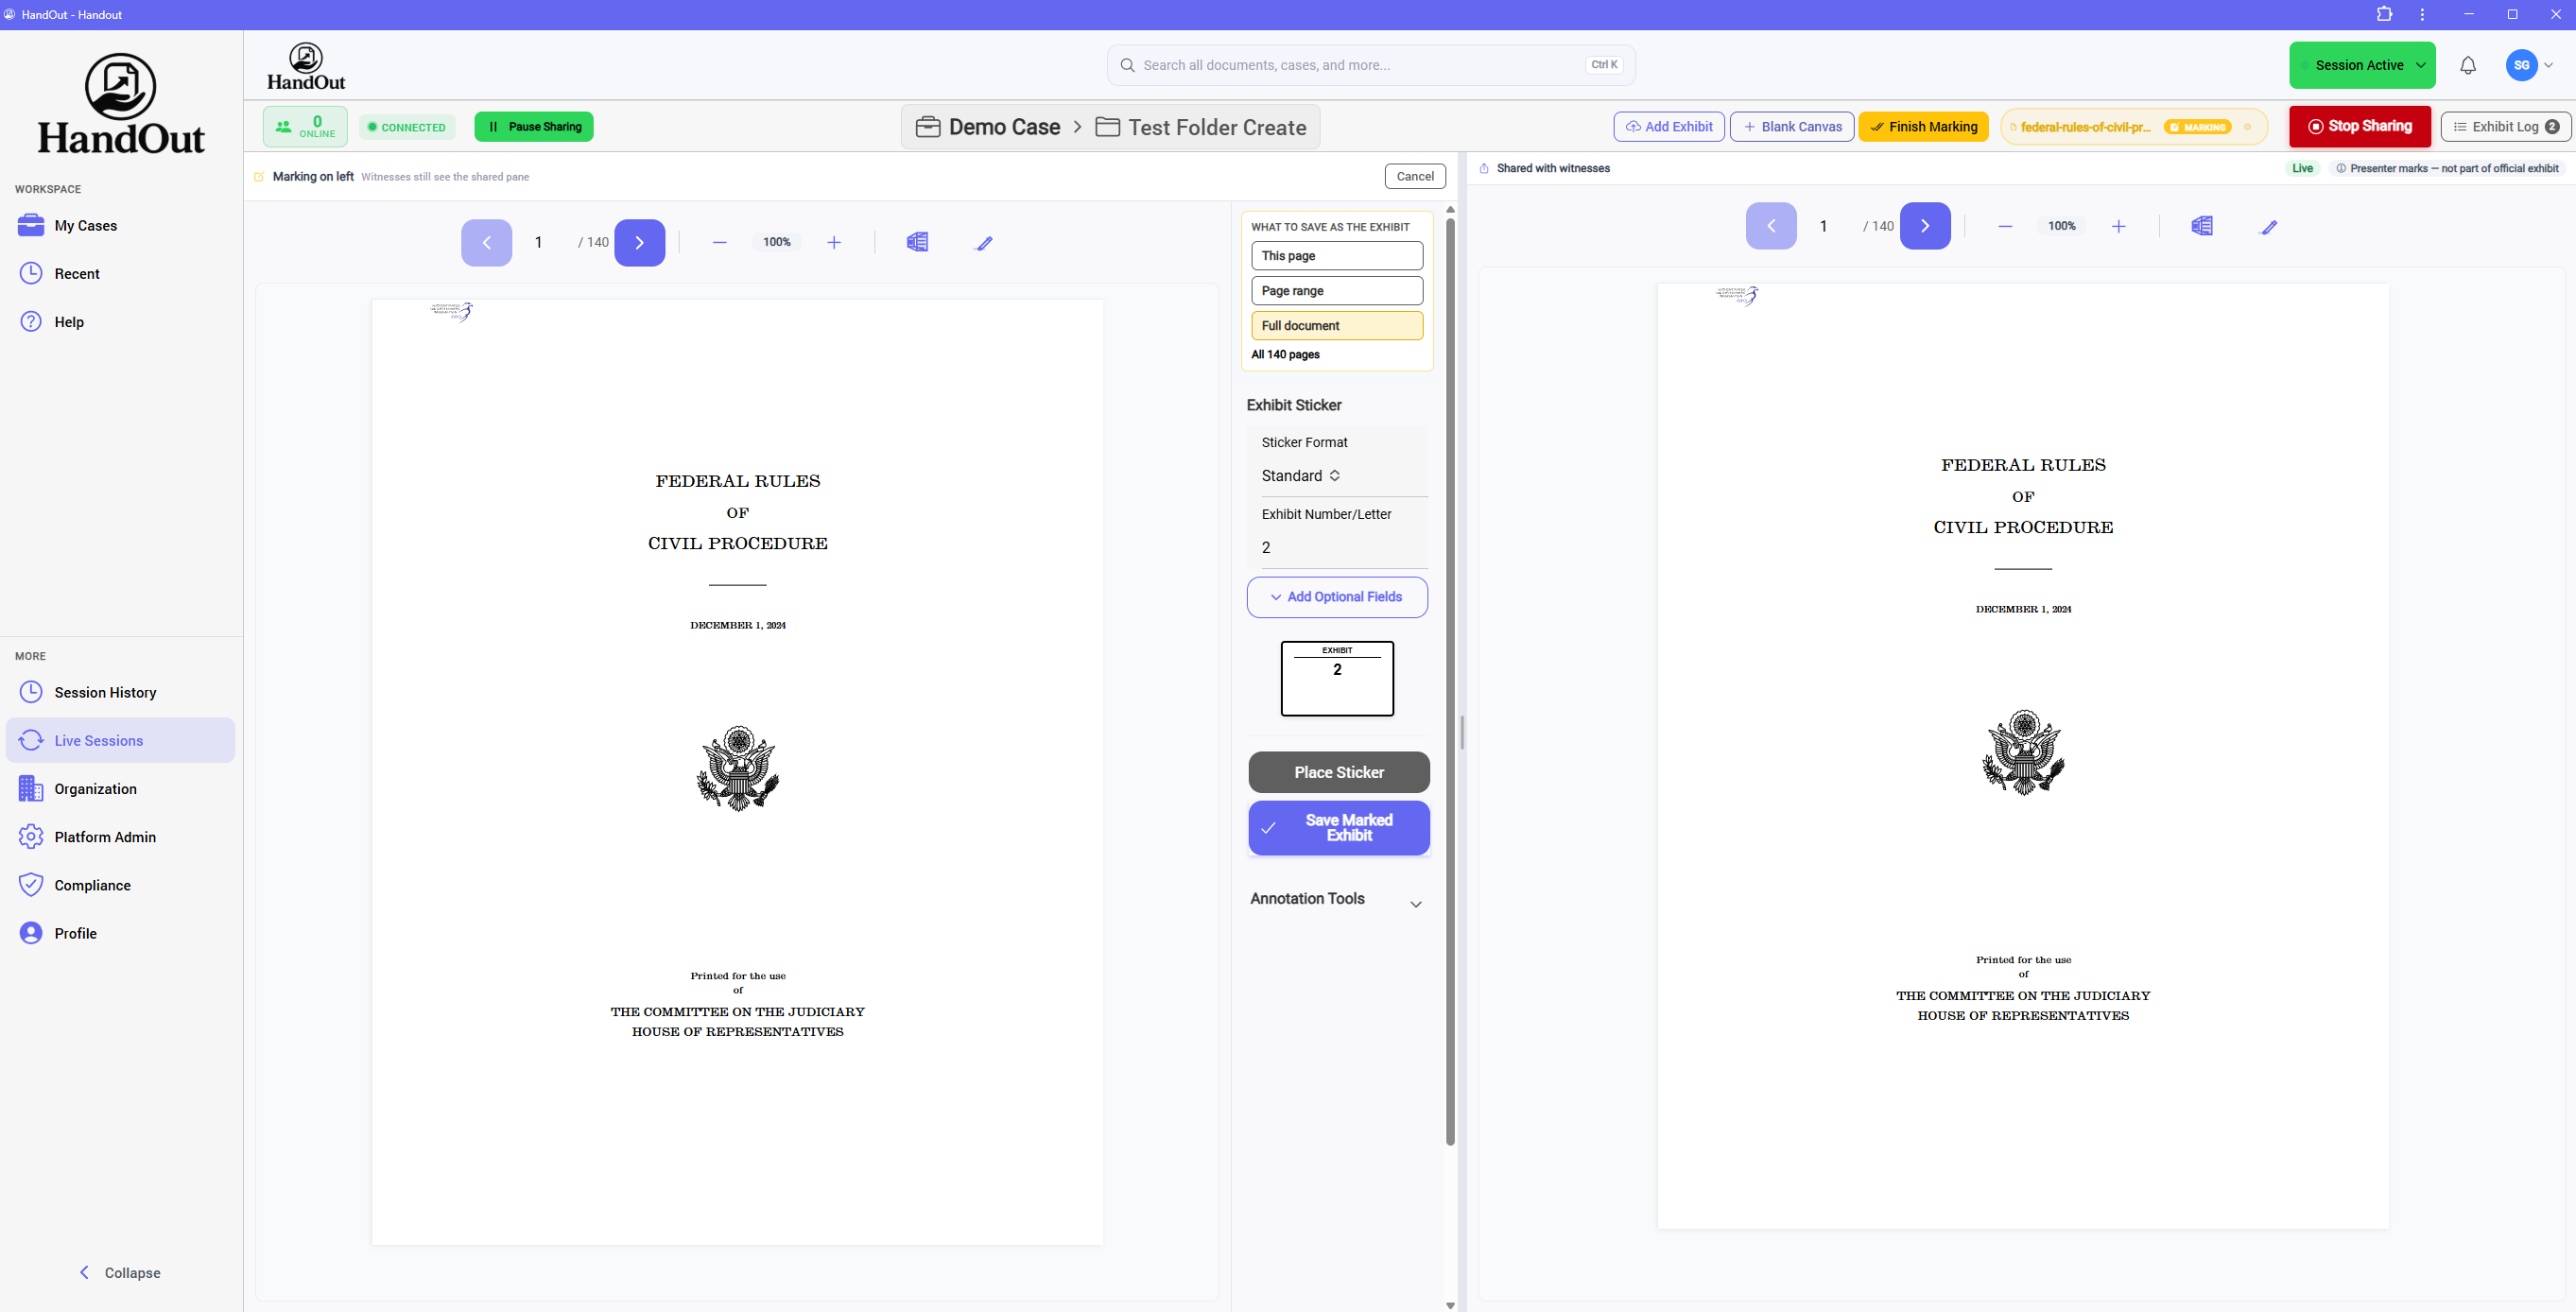Screen dimensions: 2576x1312
Task: Open the notifications bell
Action: 2468,65
